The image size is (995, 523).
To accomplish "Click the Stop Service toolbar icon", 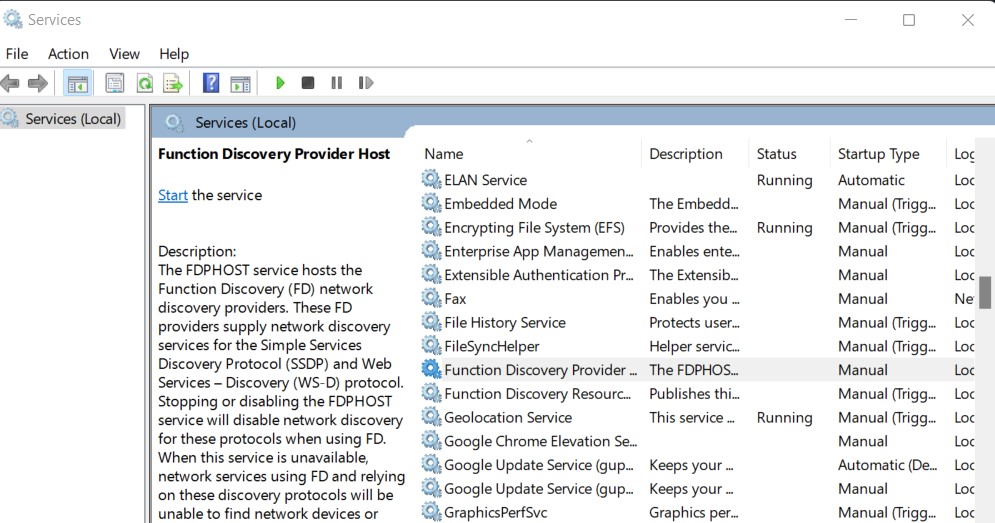I will 308,83.
